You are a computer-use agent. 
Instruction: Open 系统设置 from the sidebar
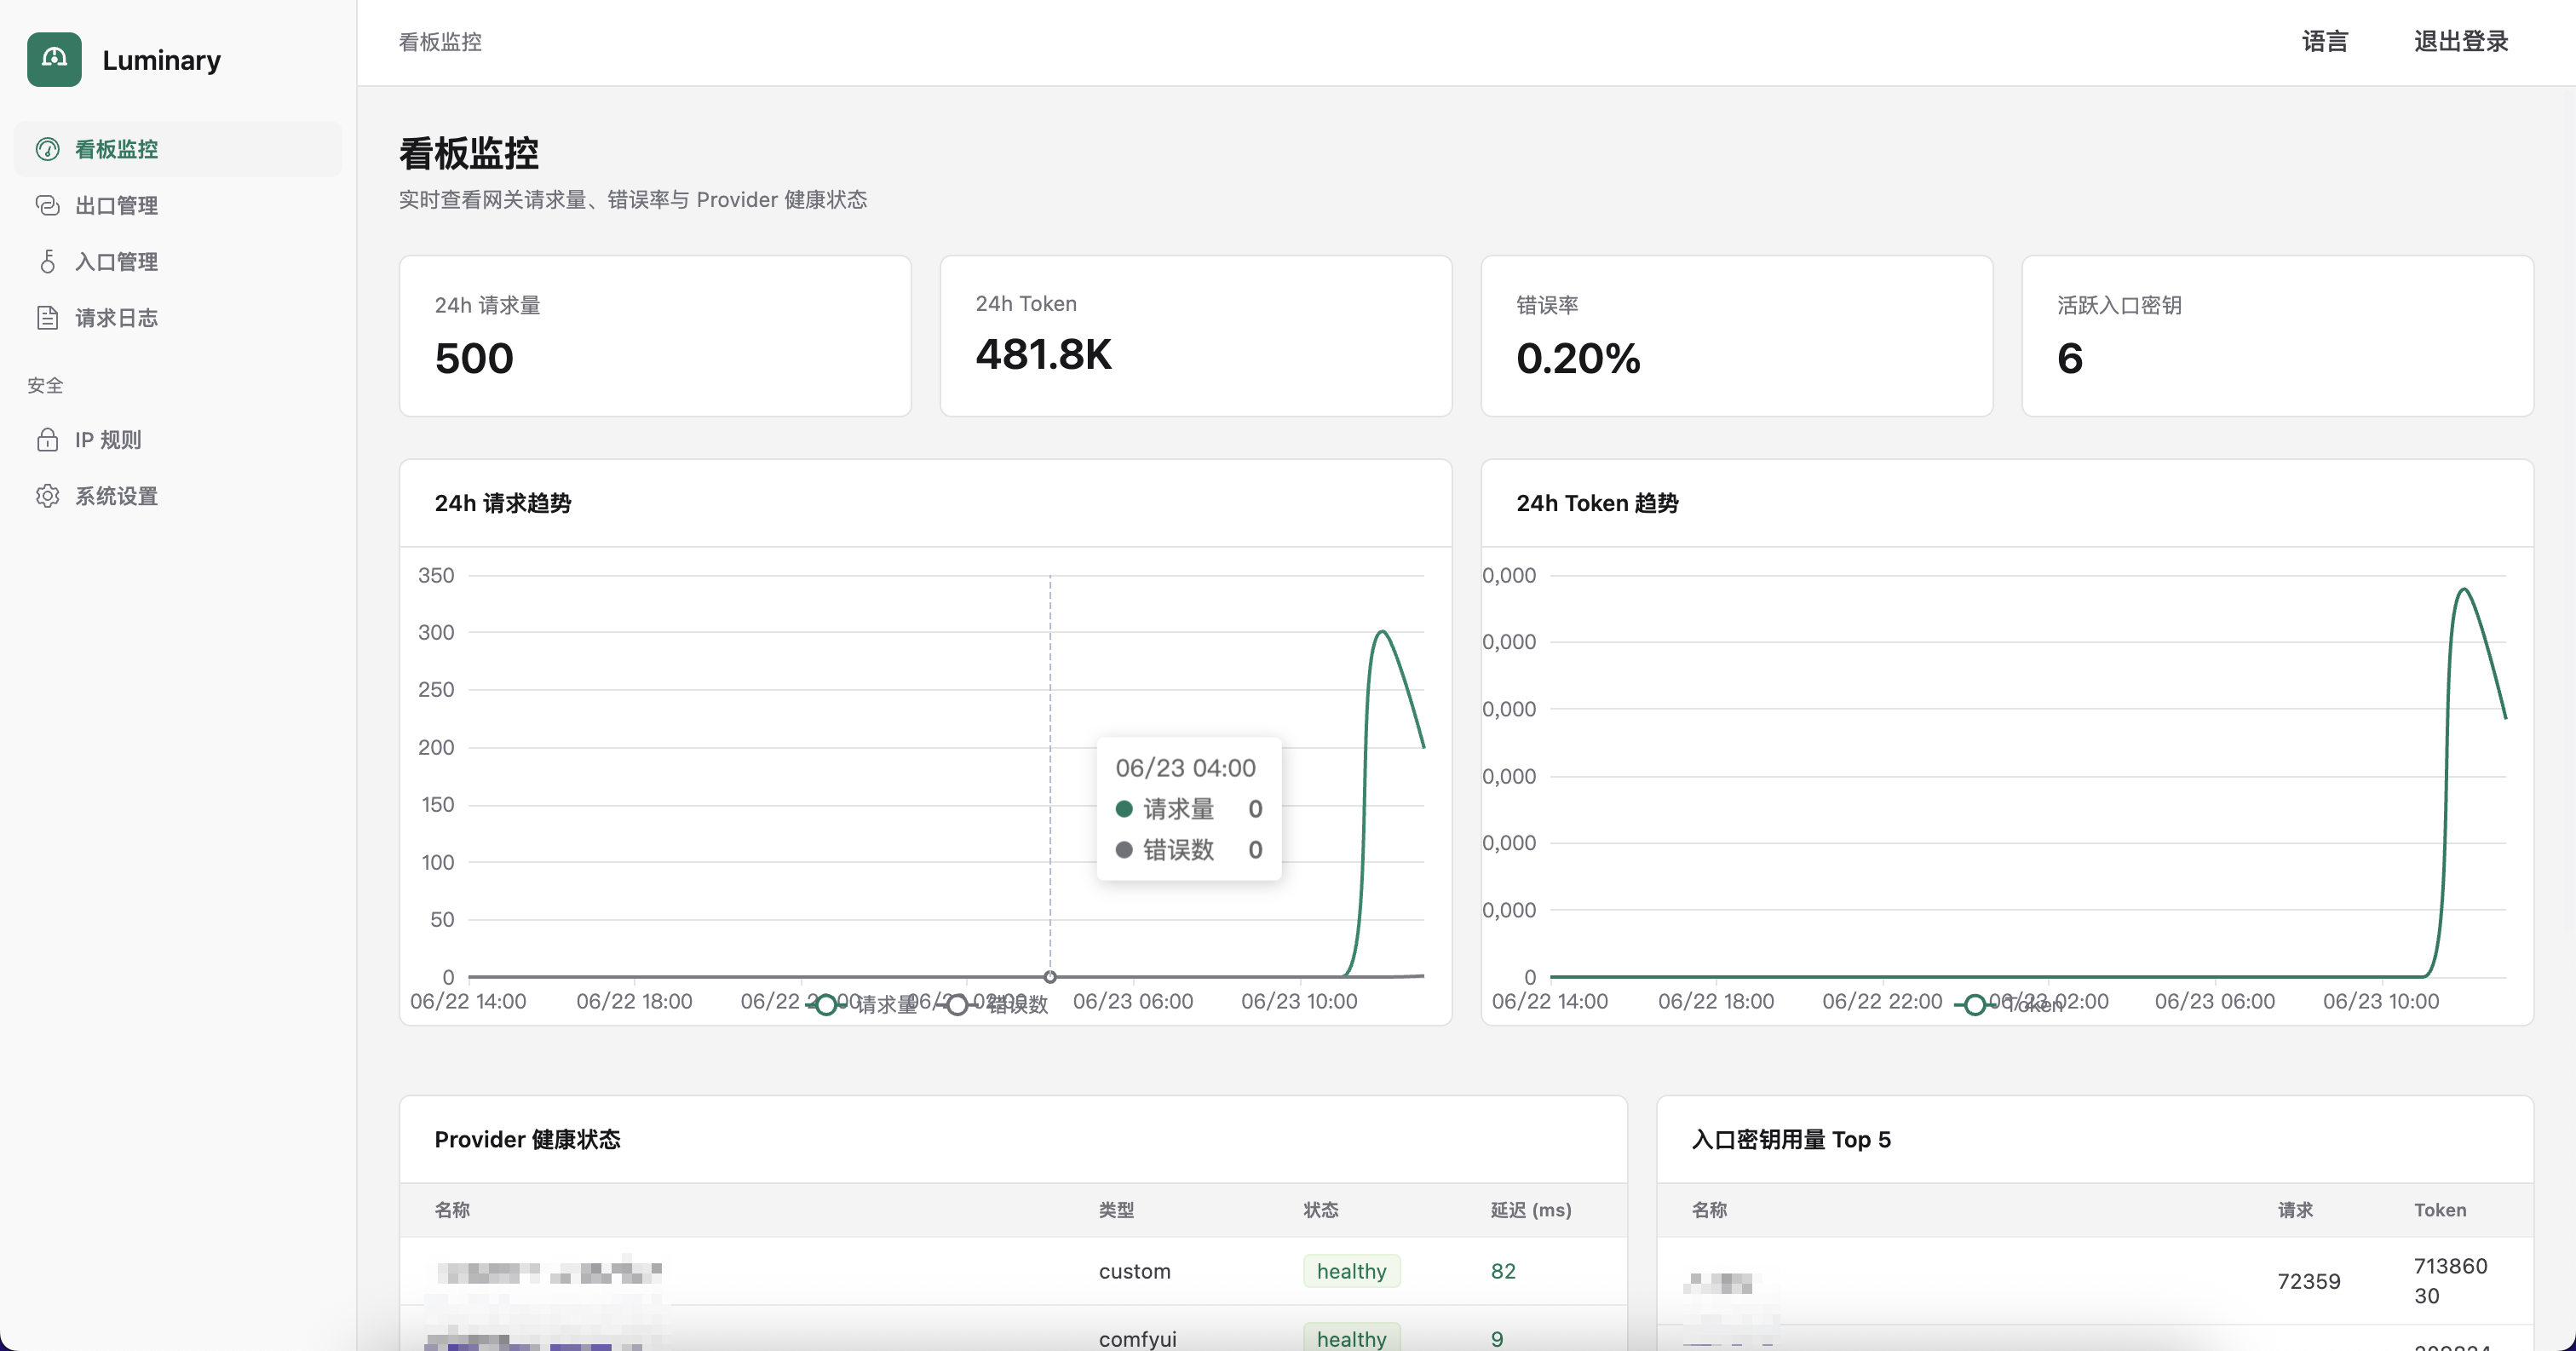[x=178, y=496]
